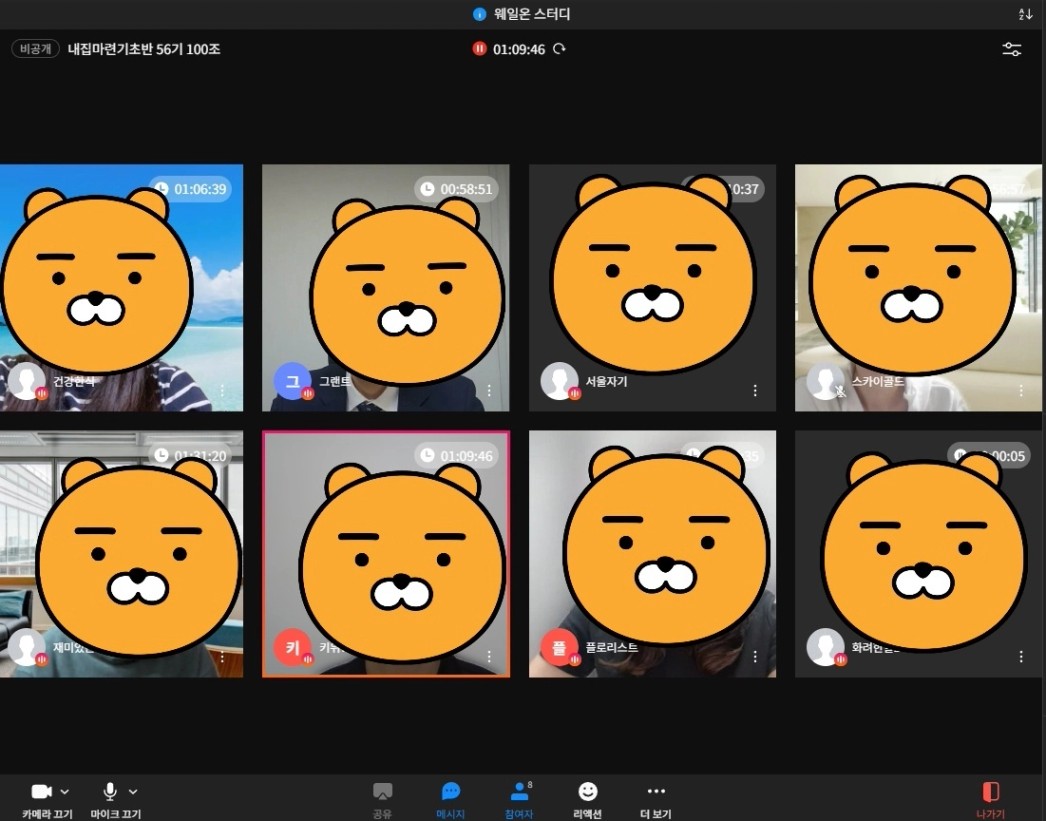The image size is (1046, 821).
Task: Open the options menu on the 01:09:46 tile
Action: tap(489, 656)
